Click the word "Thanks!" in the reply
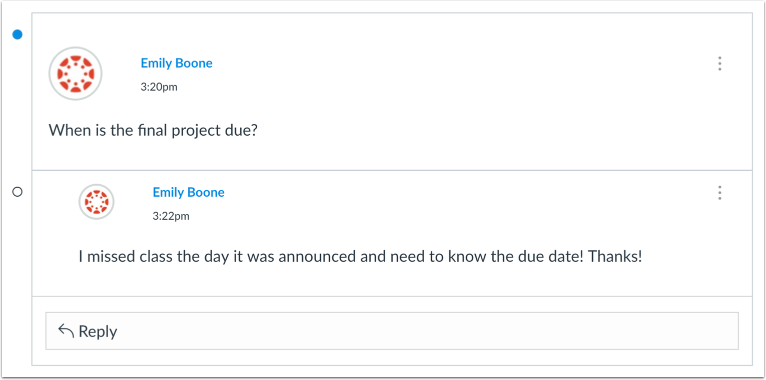This screenshot has width=766, height=380. tap(615, 256)
